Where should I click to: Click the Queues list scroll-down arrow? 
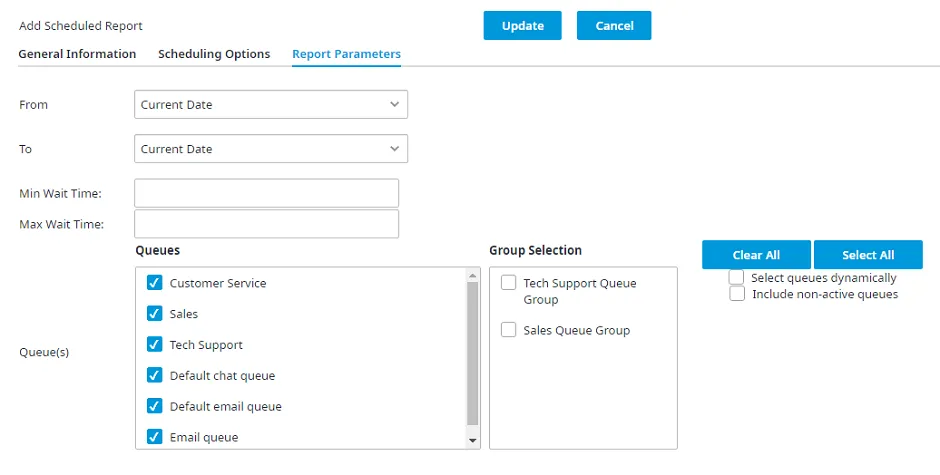472,441
